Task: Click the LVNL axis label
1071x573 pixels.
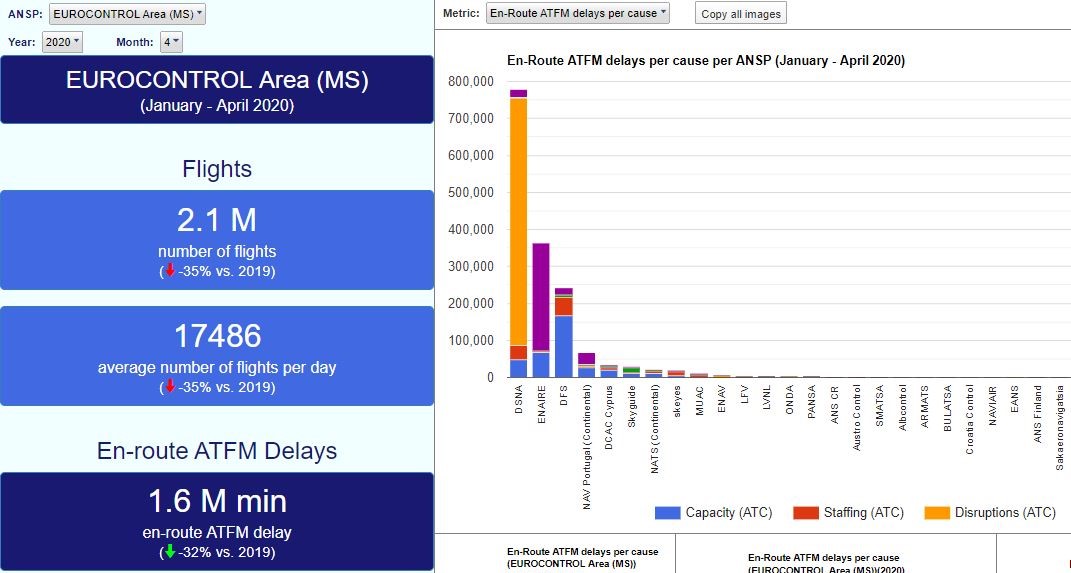Action: [767, 397]
